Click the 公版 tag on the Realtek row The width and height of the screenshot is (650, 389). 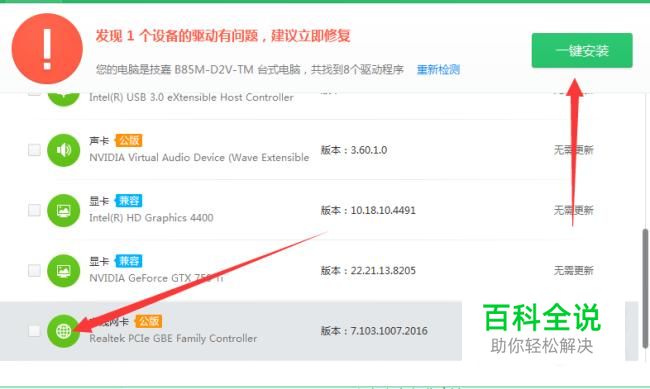(148, 321)
